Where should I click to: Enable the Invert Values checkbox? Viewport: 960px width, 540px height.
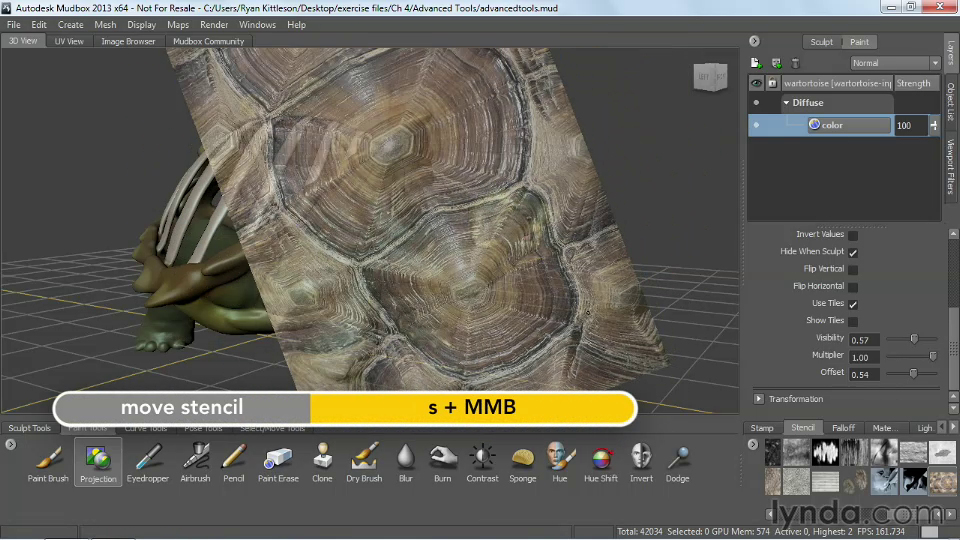pyautogui.click(x=853, y=234)
